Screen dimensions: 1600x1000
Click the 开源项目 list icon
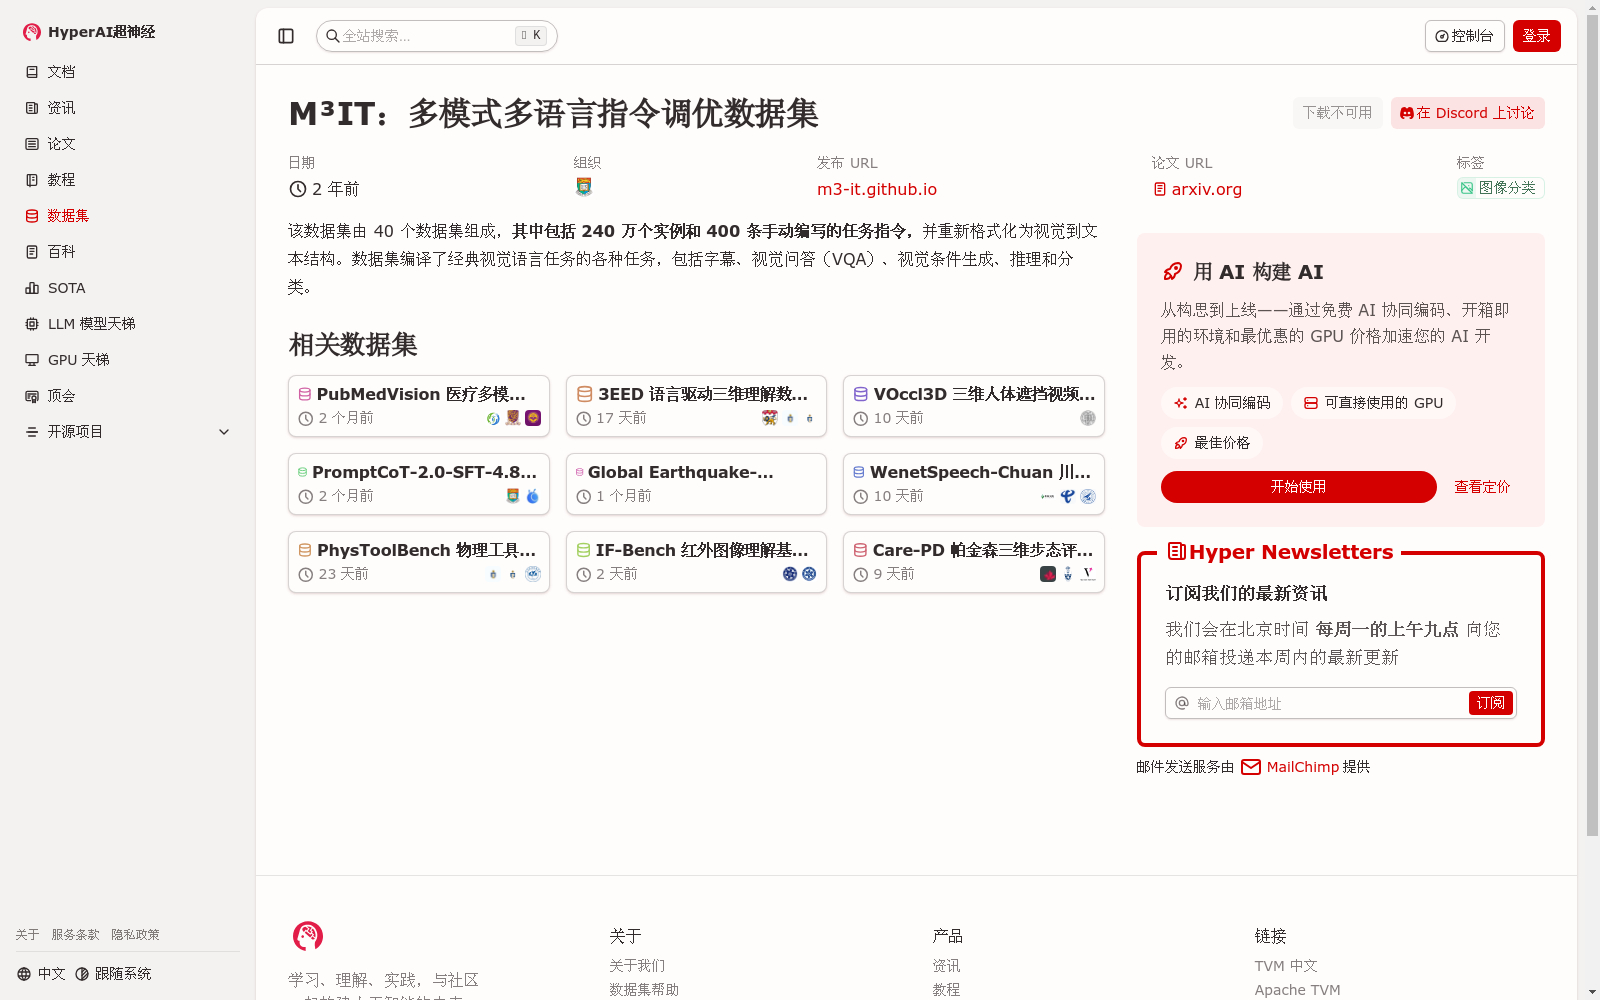(32, 432)
